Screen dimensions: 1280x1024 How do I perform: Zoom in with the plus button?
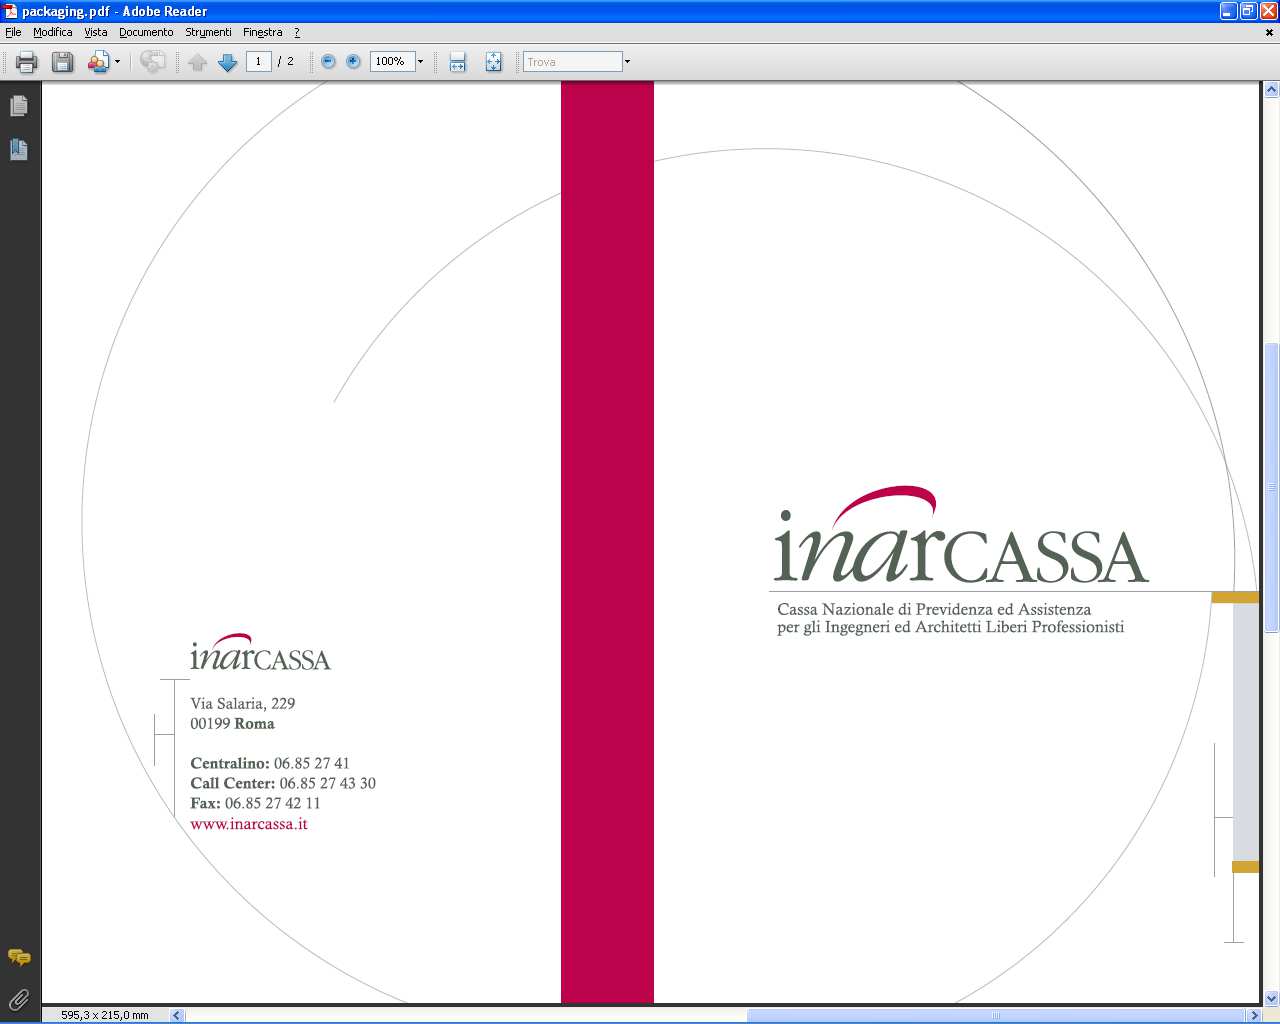tap(353, 62)
